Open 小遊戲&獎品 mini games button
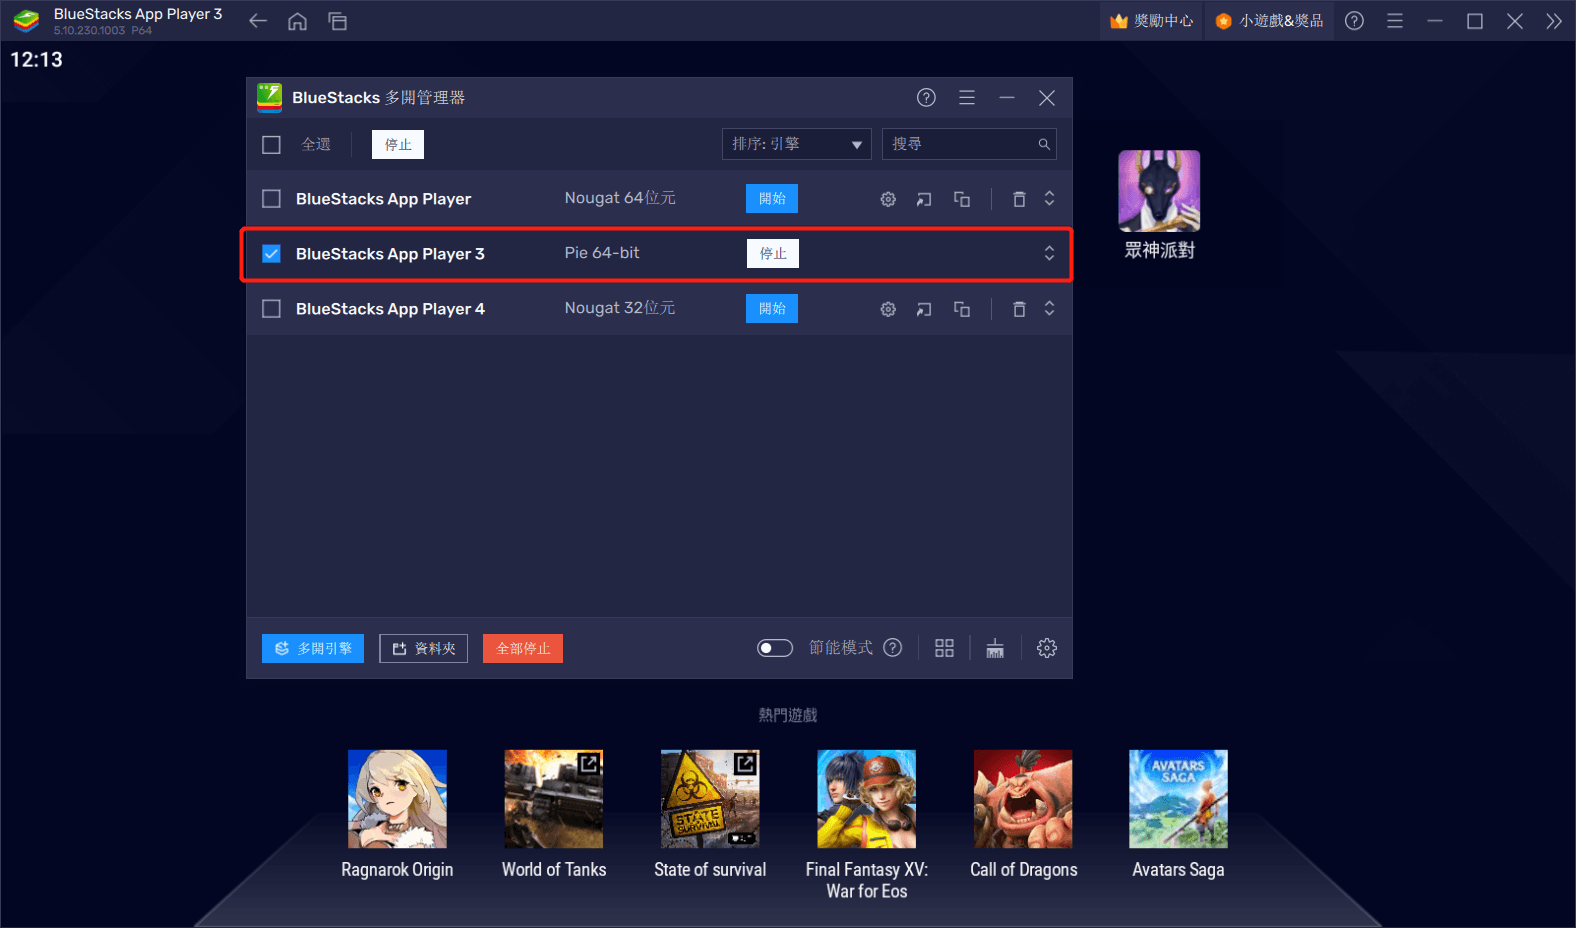Screen dimensions: 1576x928 point(1270,21)
